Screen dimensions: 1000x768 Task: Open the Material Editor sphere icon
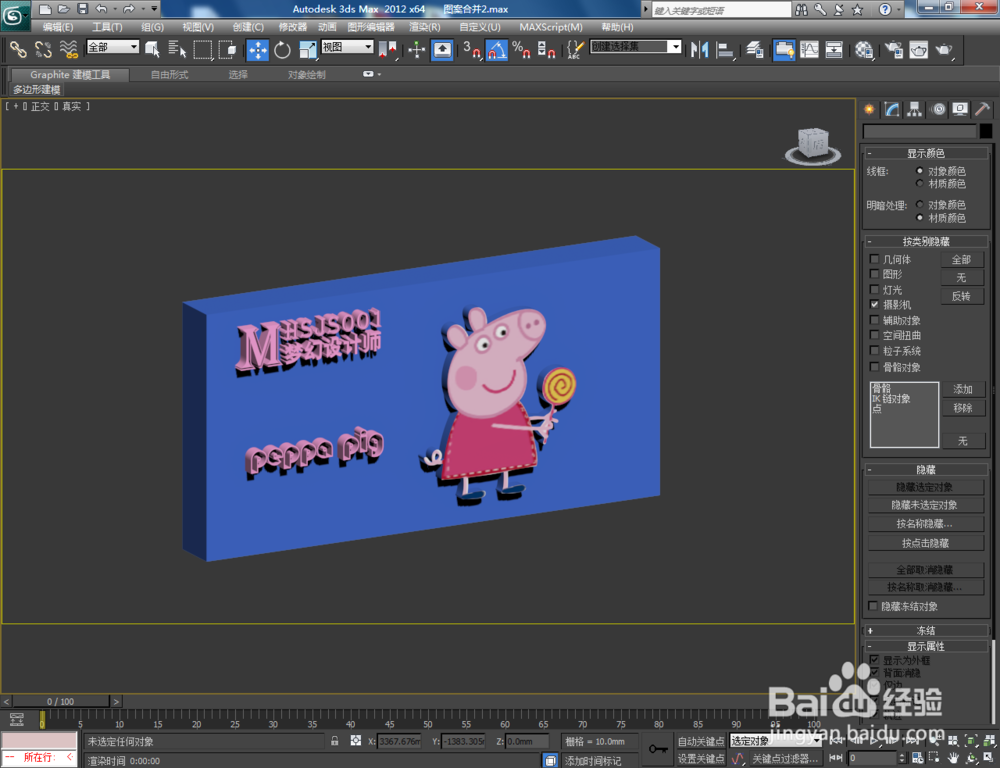[864, 49]
